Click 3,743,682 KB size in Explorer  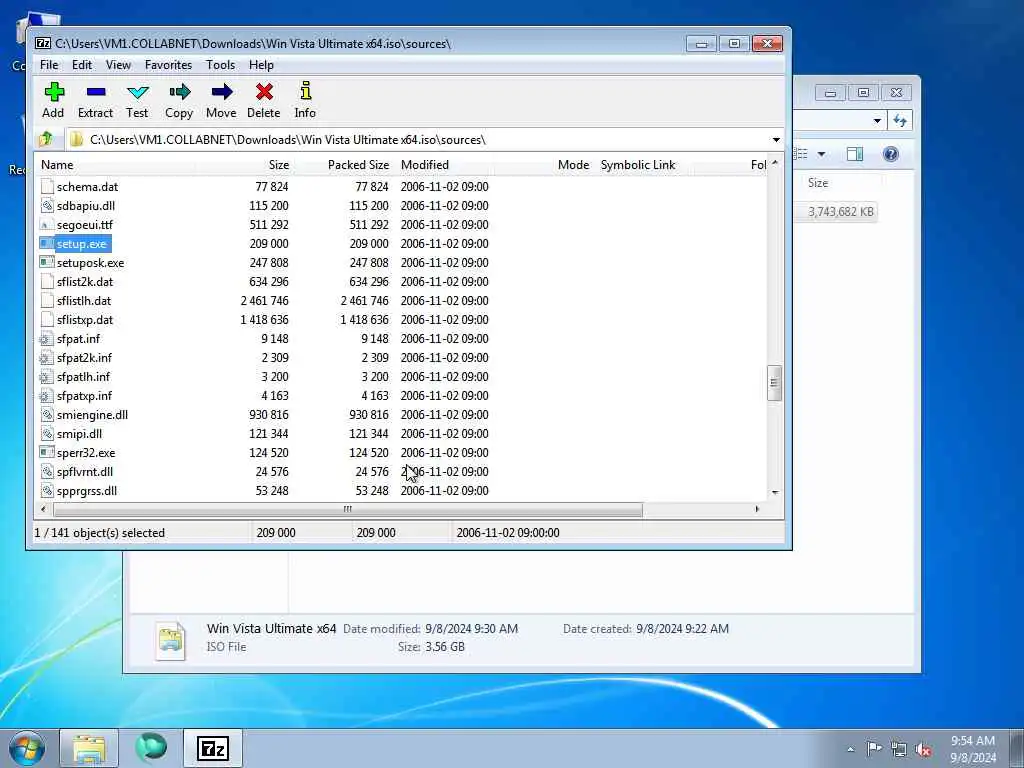tap(841, 212)
